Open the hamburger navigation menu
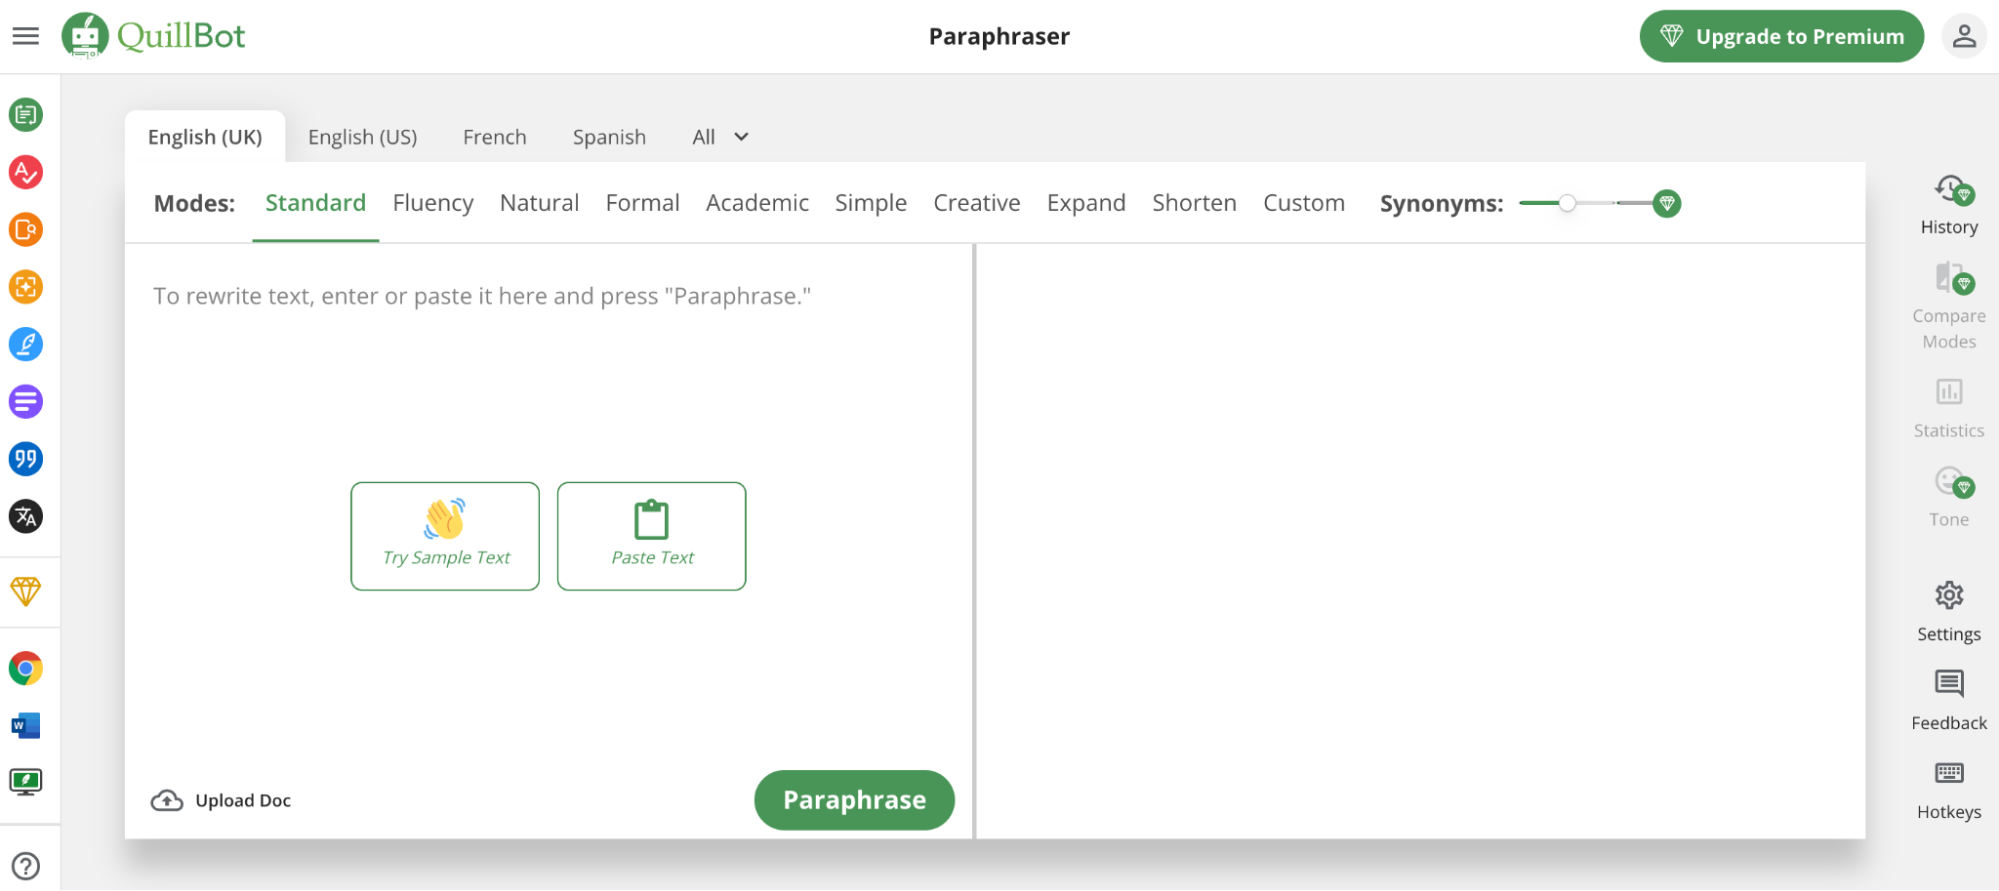This screenshot has width=1999, height=891. pos(26,36)
